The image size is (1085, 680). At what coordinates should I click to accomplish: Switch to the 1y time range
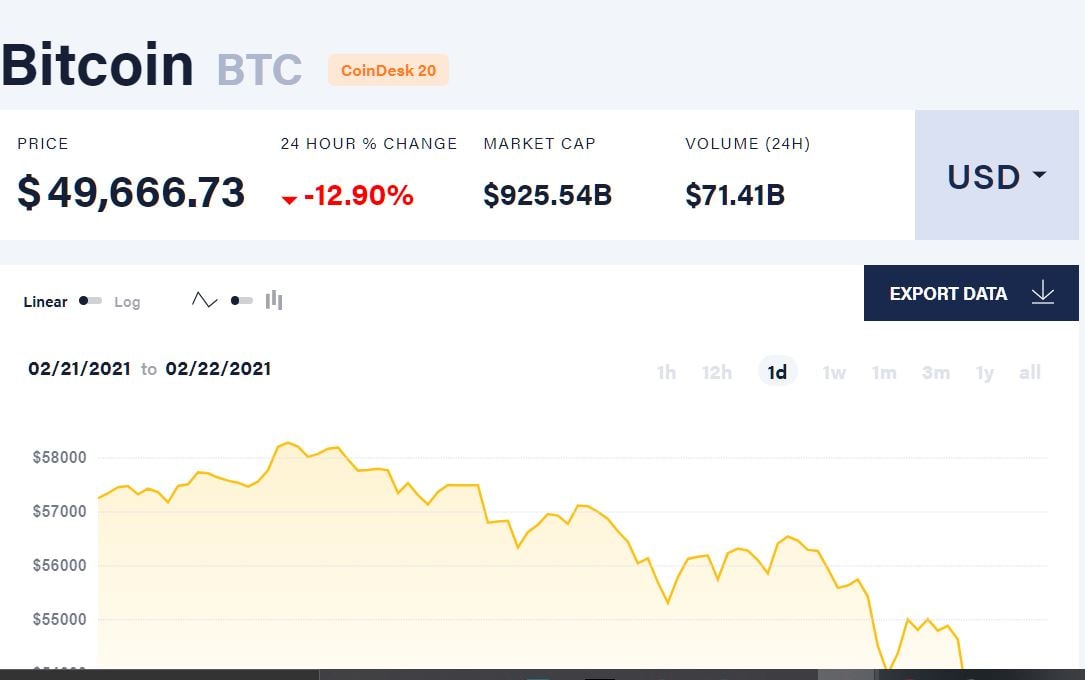point(985,373)
